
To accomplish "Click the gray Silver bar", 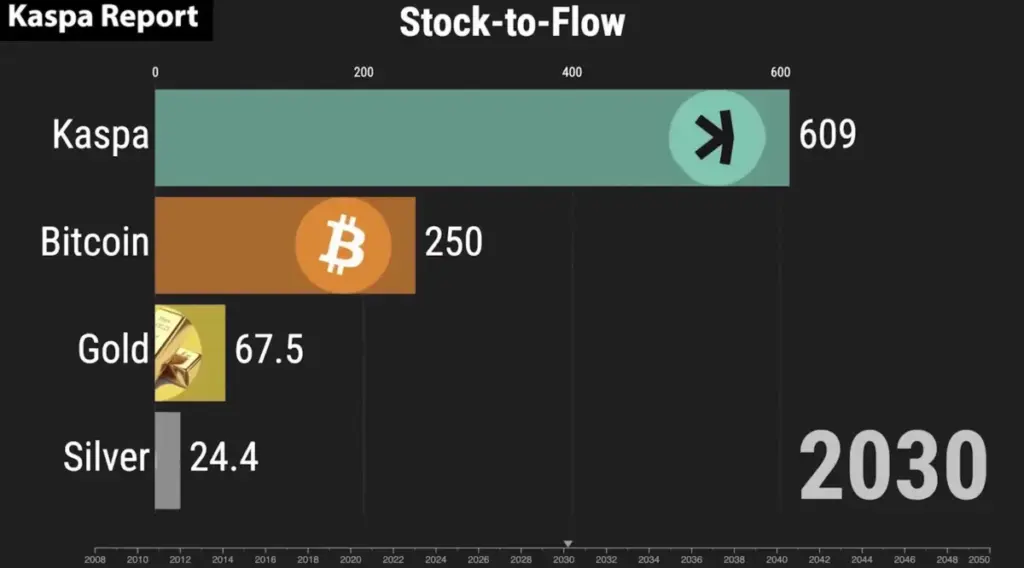I will [167, 460].
